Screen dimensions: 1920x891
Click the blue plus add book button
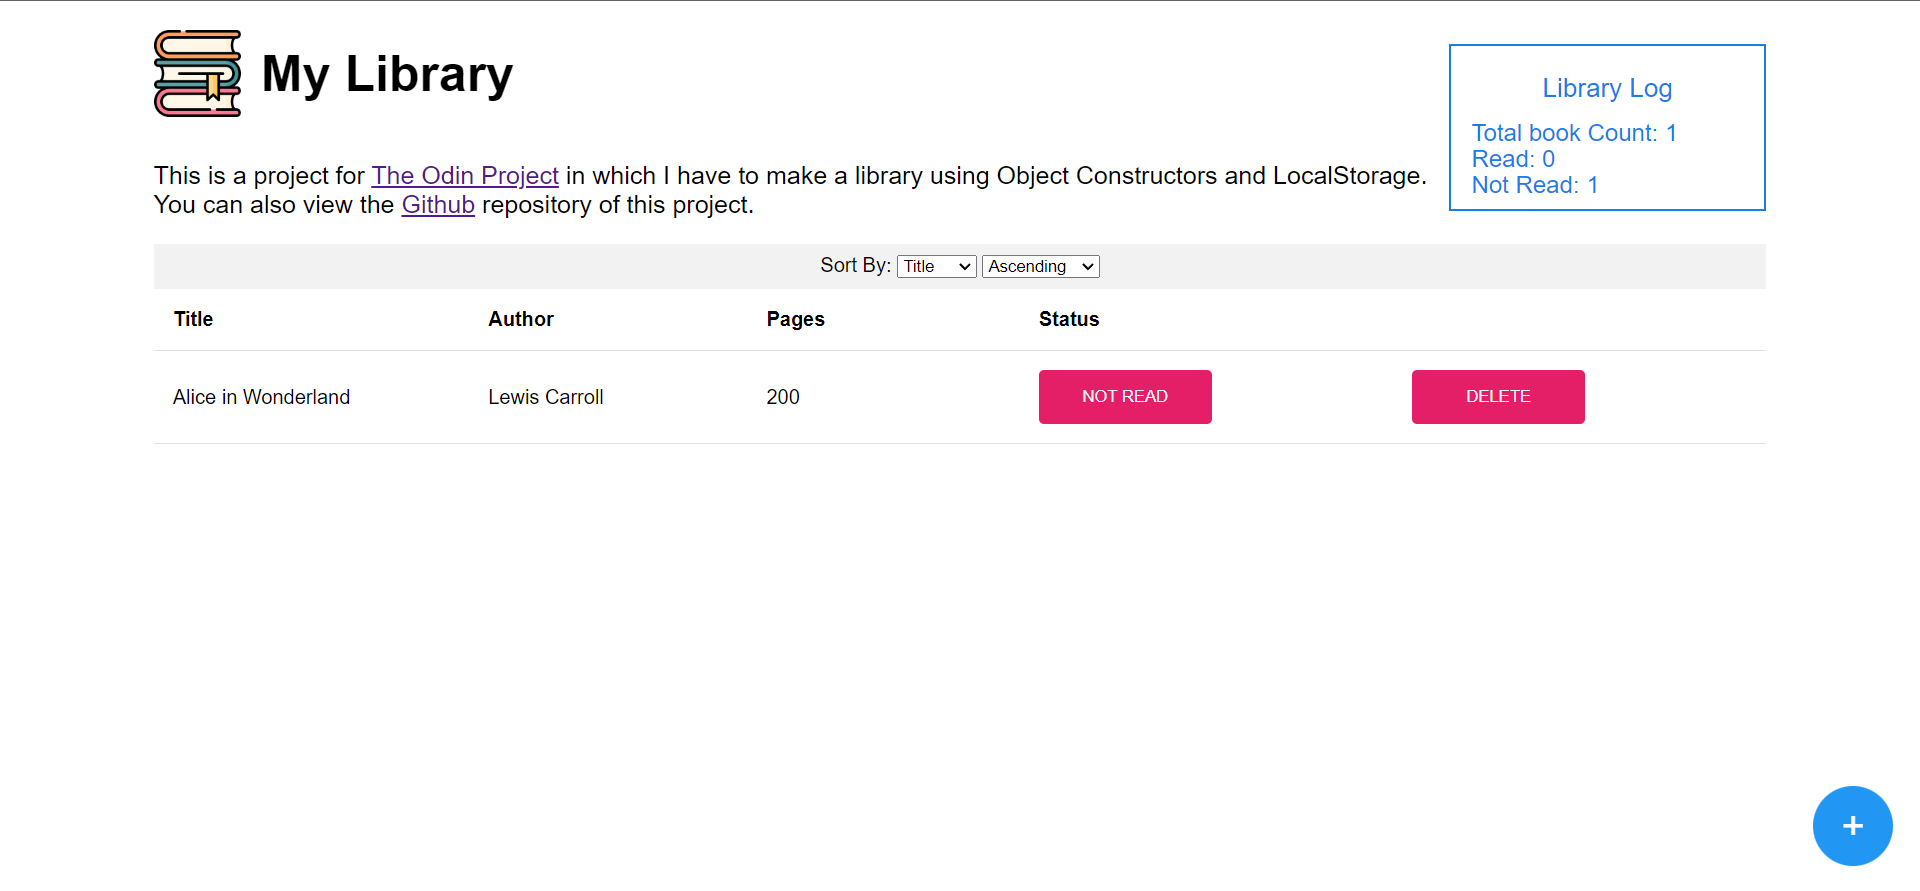1852,826
